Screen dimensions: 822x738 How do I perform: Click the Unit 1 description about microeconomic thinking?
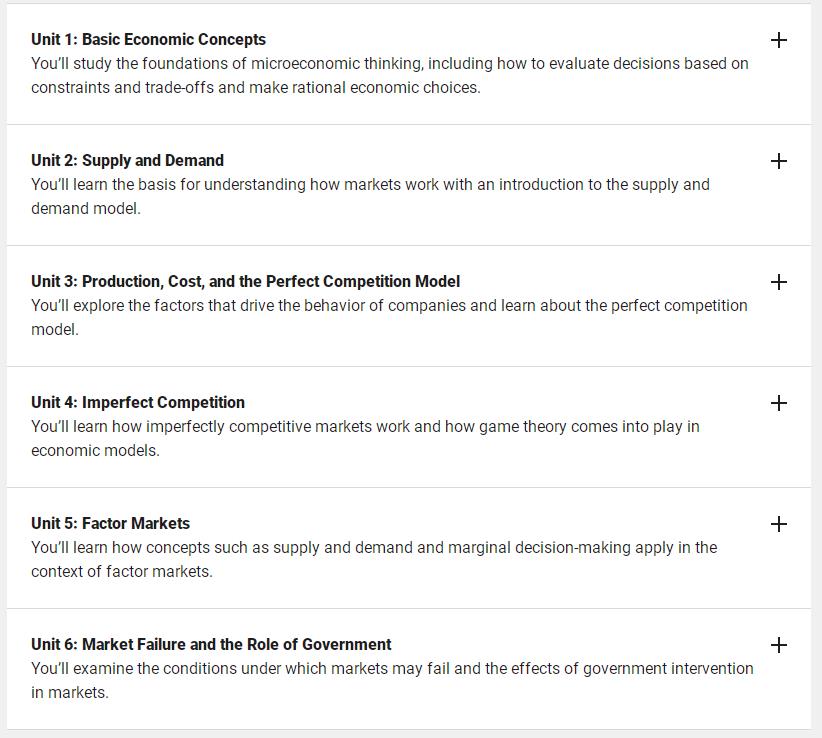(390, 75)
